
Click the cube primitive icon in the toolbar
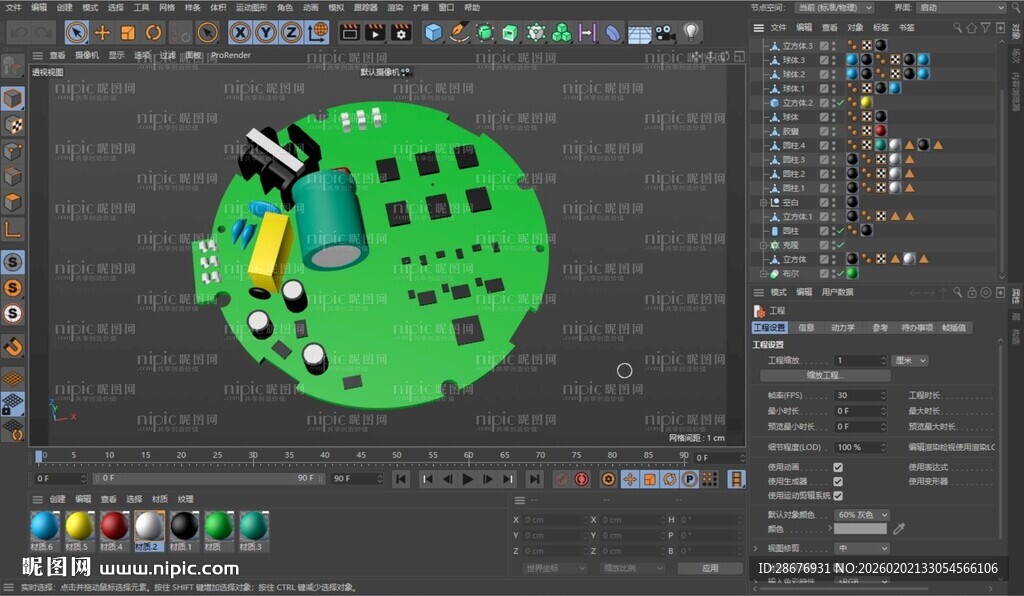click(x=434, y=32)
